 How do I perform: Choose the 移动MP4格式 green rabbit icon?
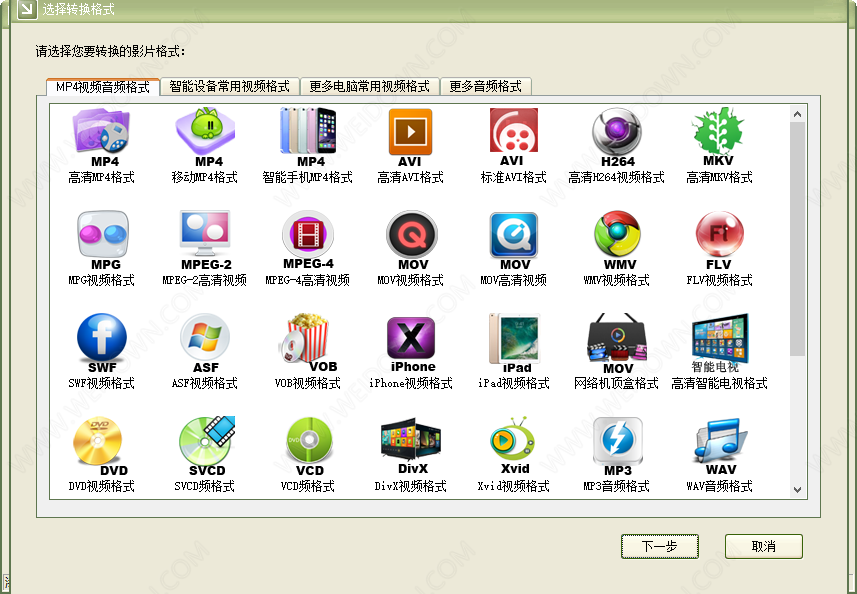click(x=206, y=131)
